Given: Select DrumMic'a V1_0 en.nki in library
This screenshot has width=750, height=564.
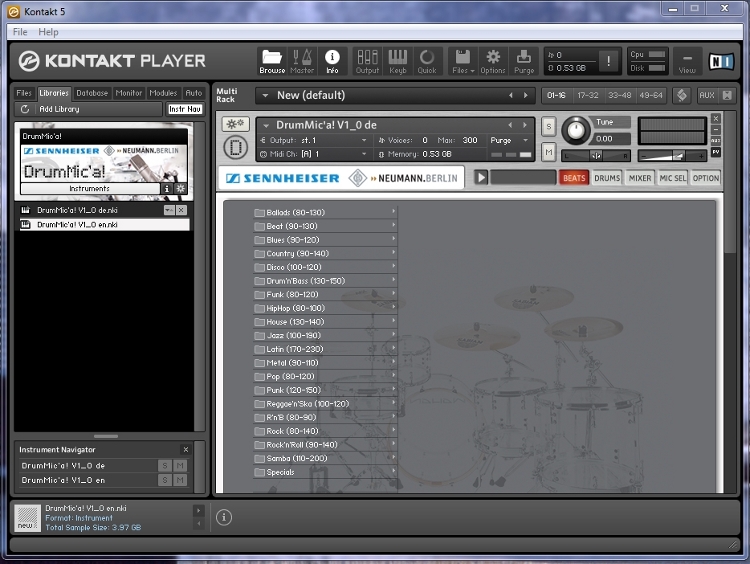Looking at the screenshot, I should click(104, 224).
